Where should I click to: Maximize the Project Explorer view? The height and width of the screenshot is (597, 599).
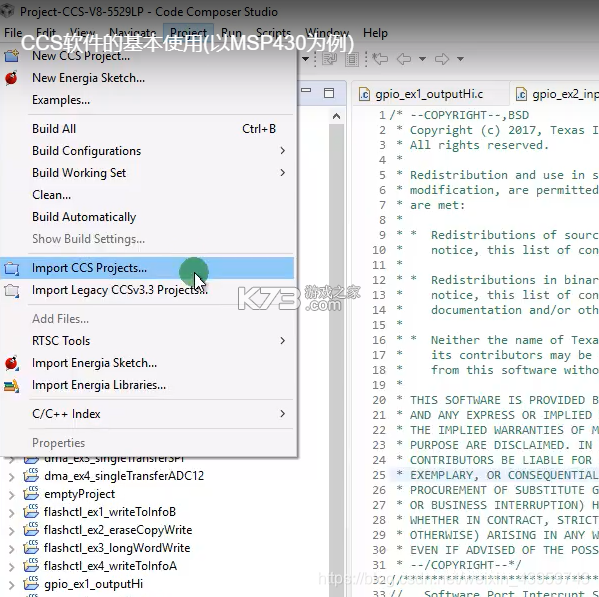[329, 93]
